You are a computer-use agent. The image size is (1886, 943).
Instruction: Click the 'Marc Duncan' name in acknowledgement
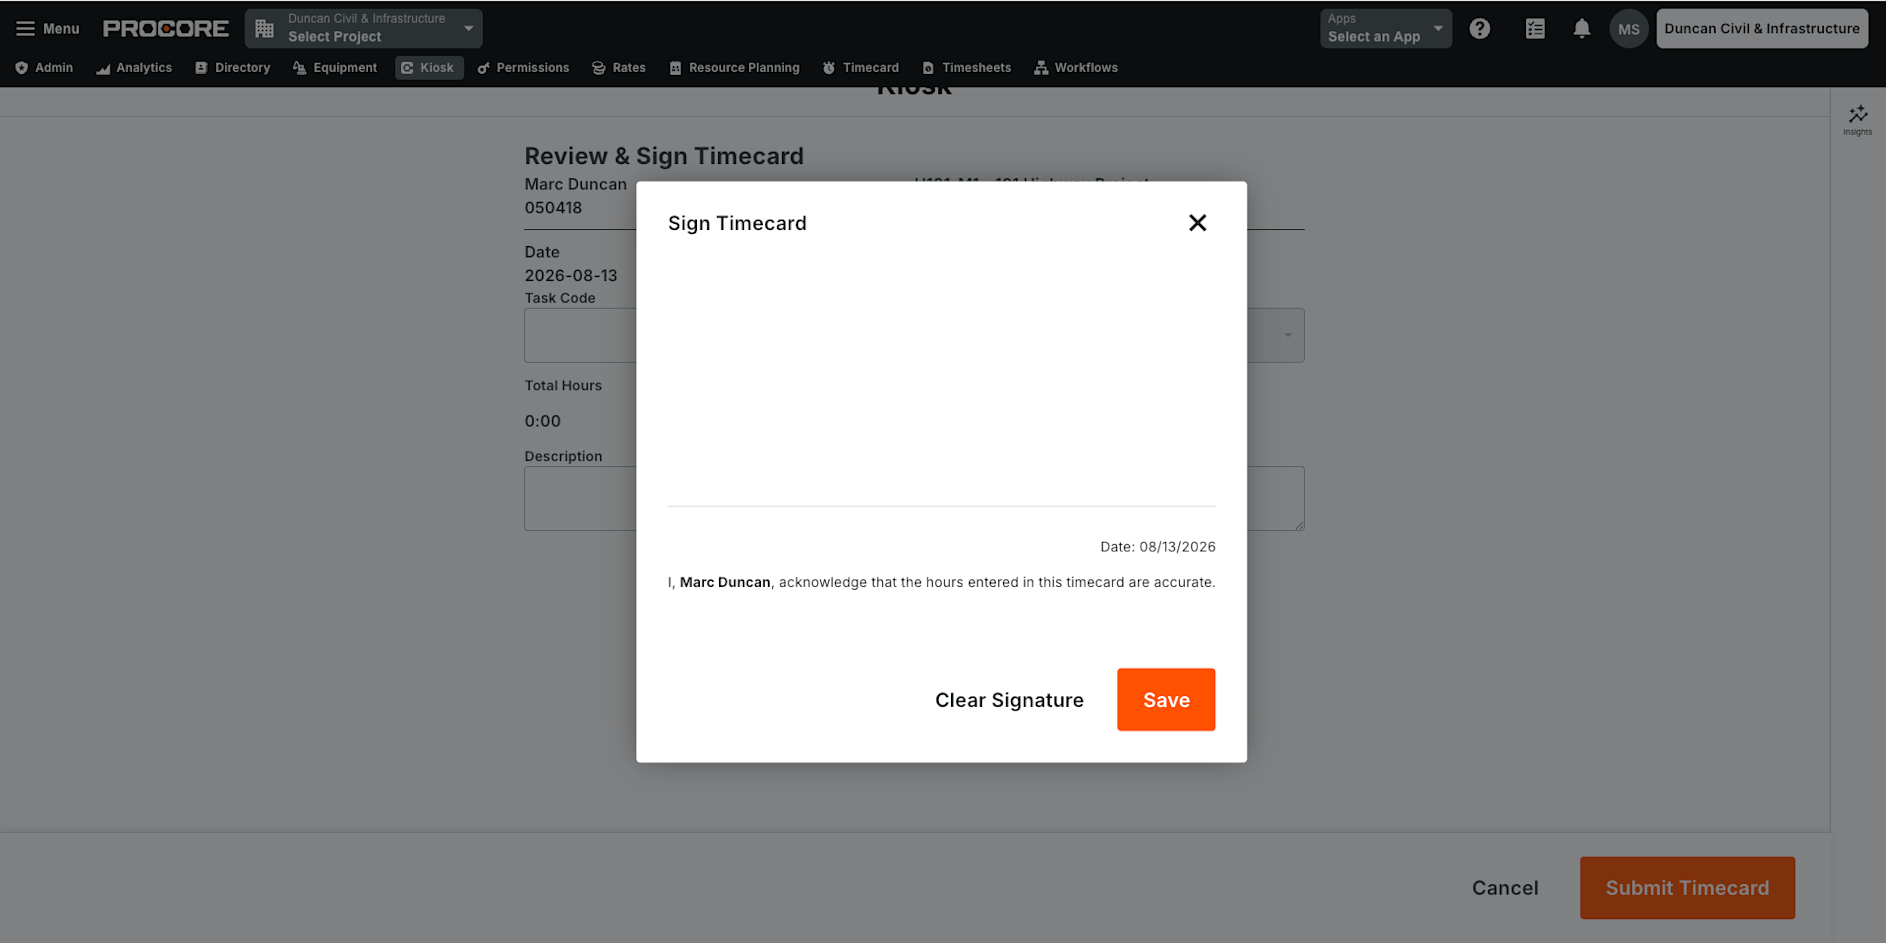[x=725, y=582]
